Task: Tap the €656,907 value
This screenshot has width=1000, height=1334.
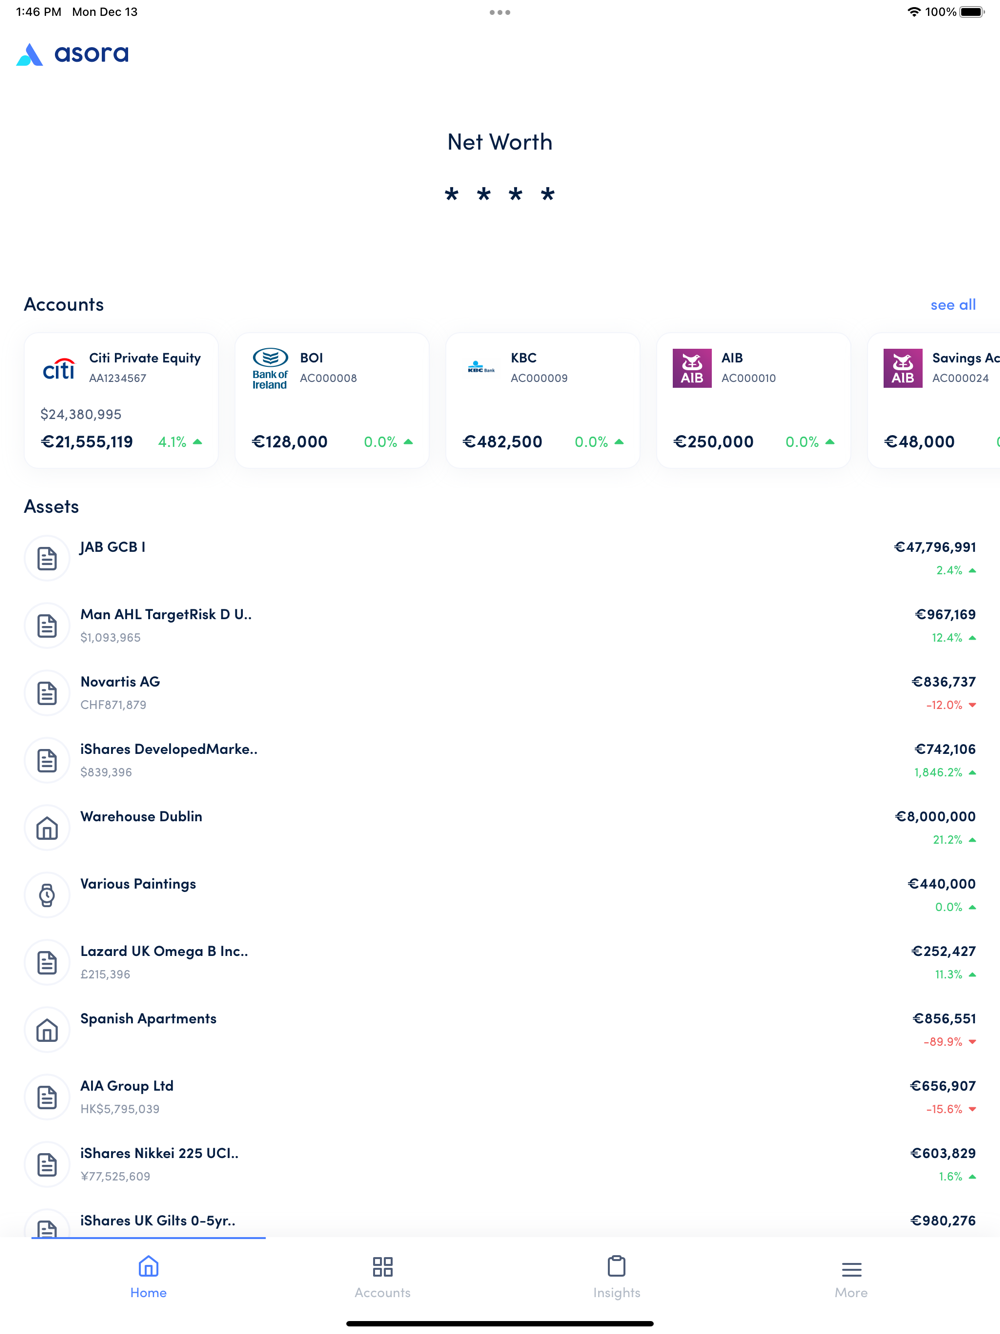Action: coord(943,1086)
